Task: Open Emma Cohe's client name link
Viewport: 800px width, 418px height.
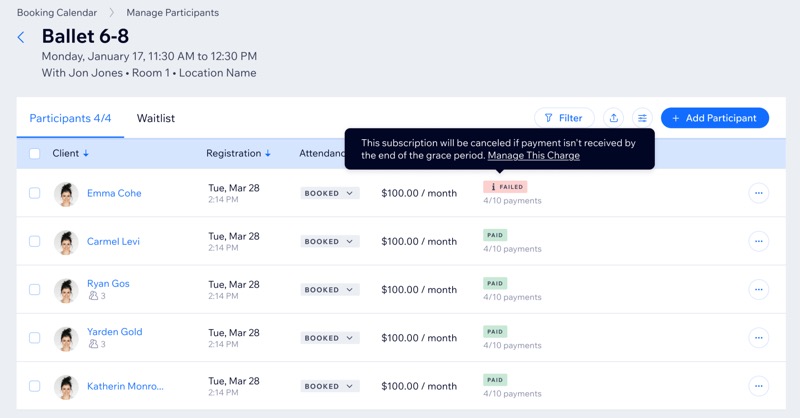Action: pos(114,193)
